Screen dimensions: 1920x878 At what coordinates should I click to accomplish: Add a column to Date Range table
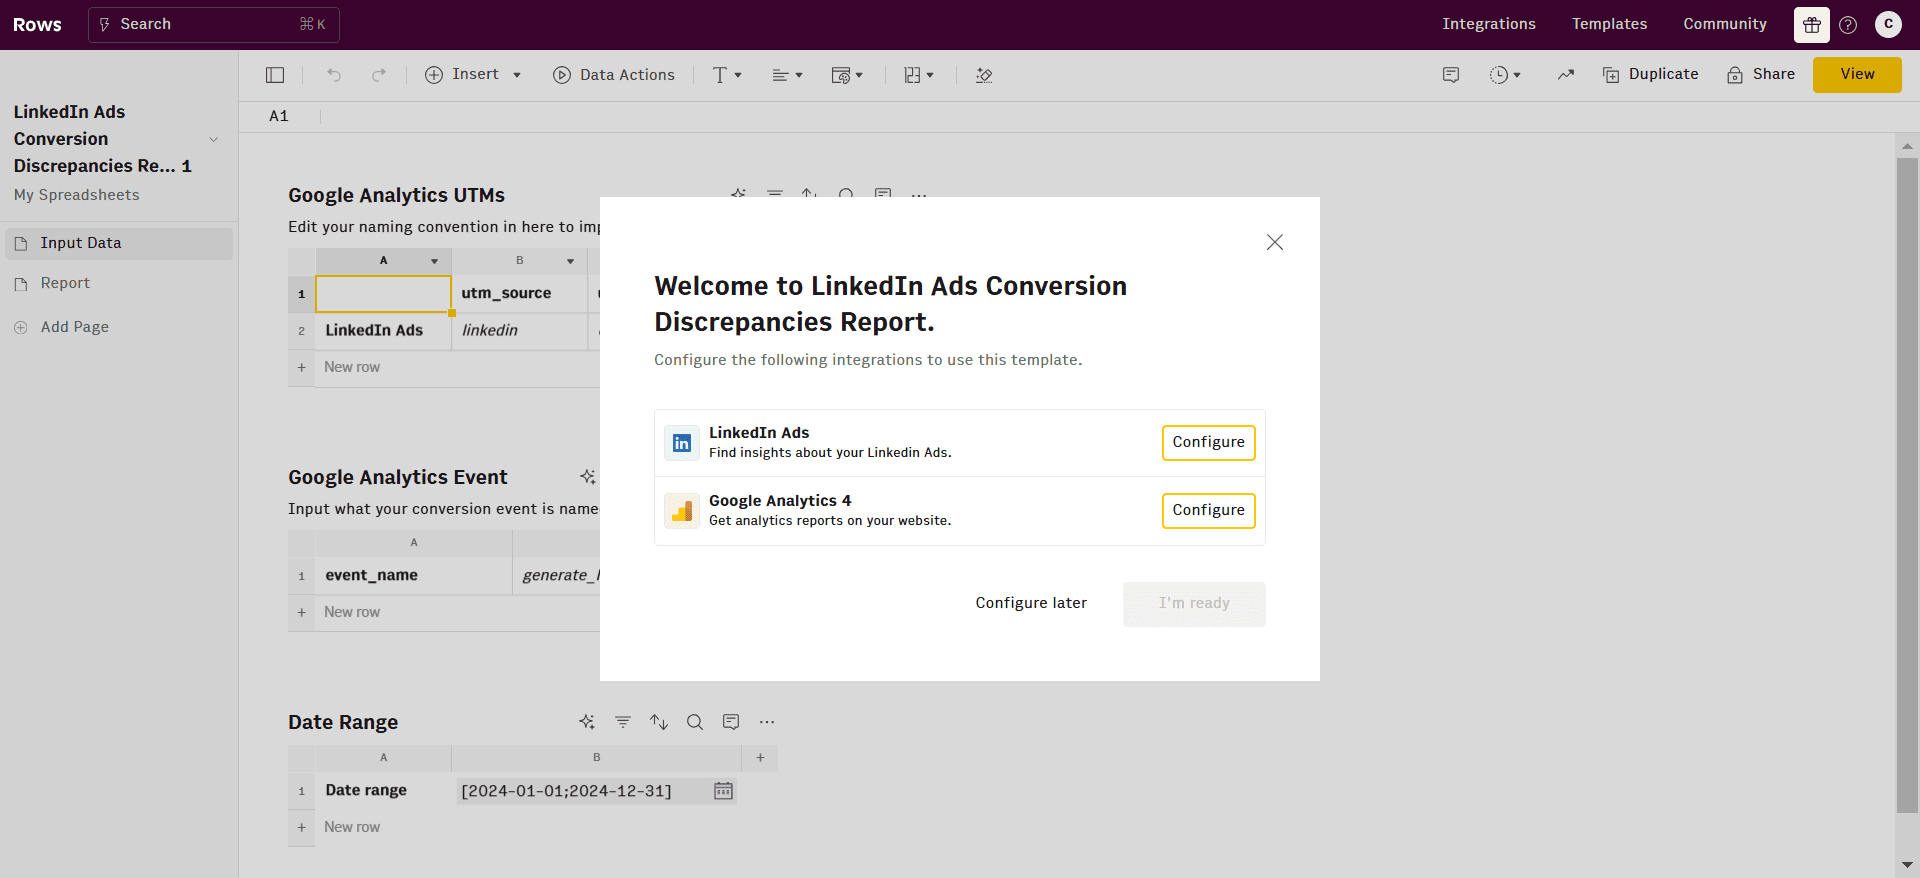click(760, 758)
